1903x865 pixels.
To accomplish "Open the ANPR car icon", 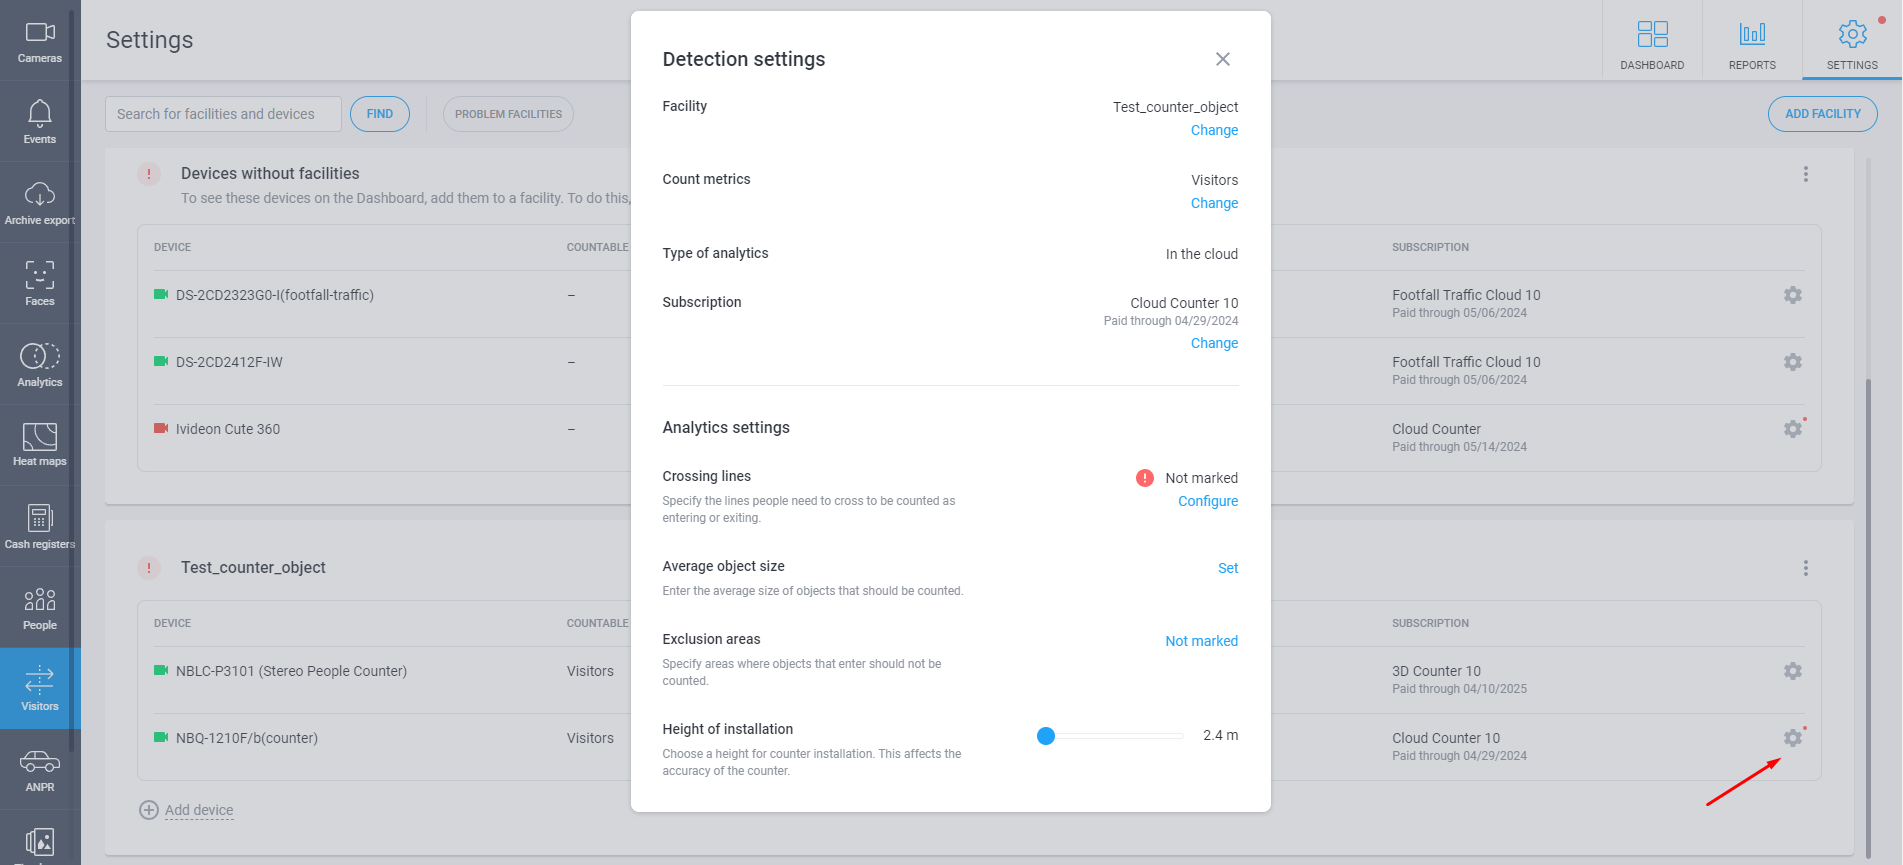I will [x=40, y=770].
